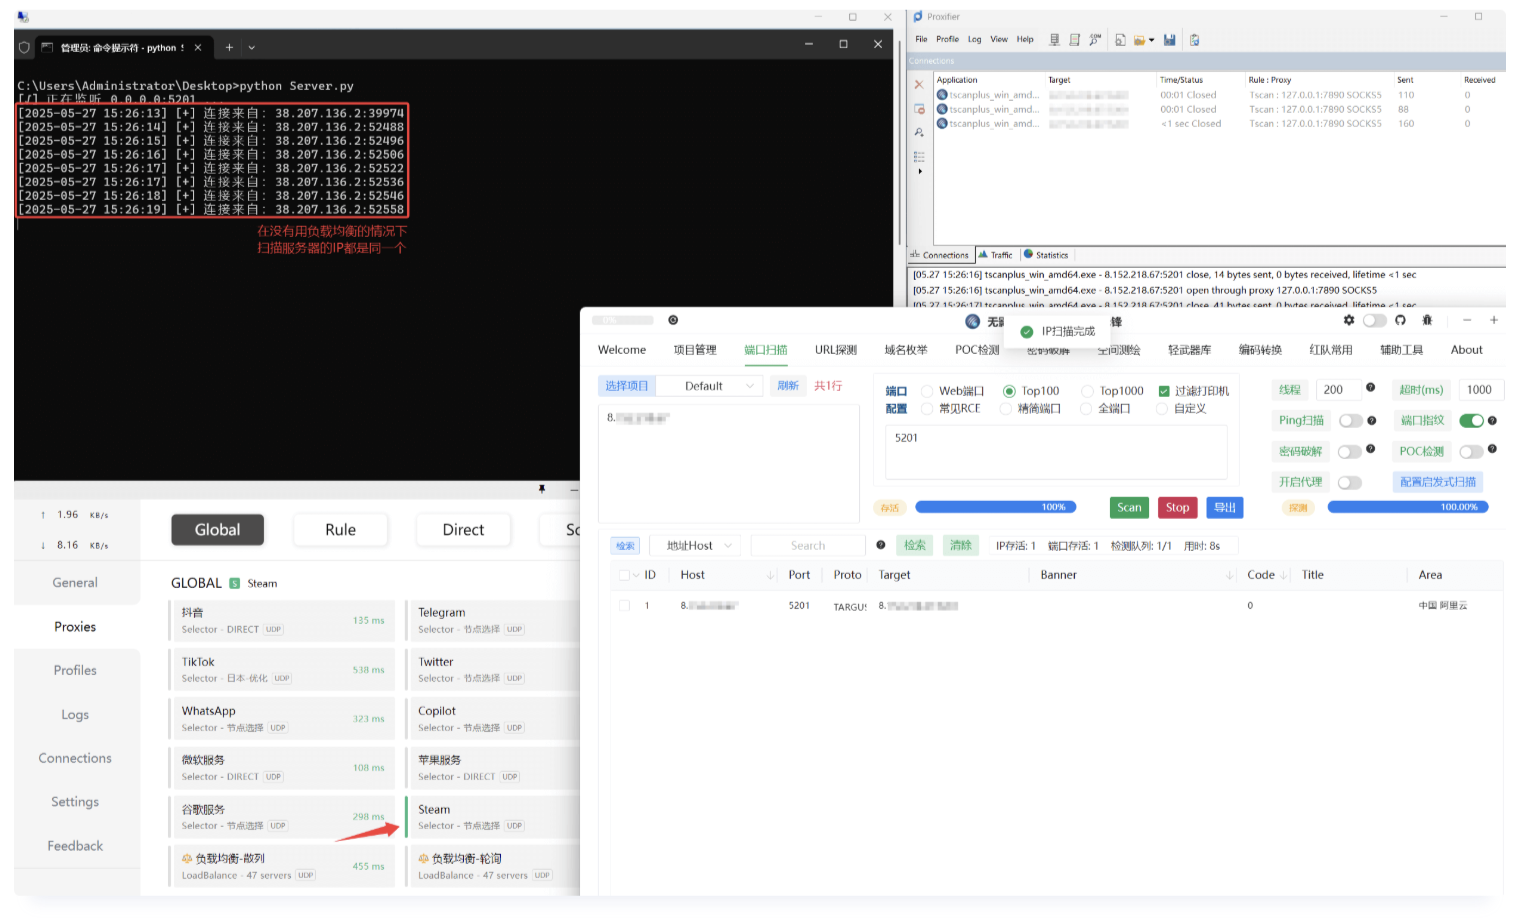Click the 探测 progress bar at 100.00%
This screenshot has height=918, width=1522.
tap(1408, 507)
